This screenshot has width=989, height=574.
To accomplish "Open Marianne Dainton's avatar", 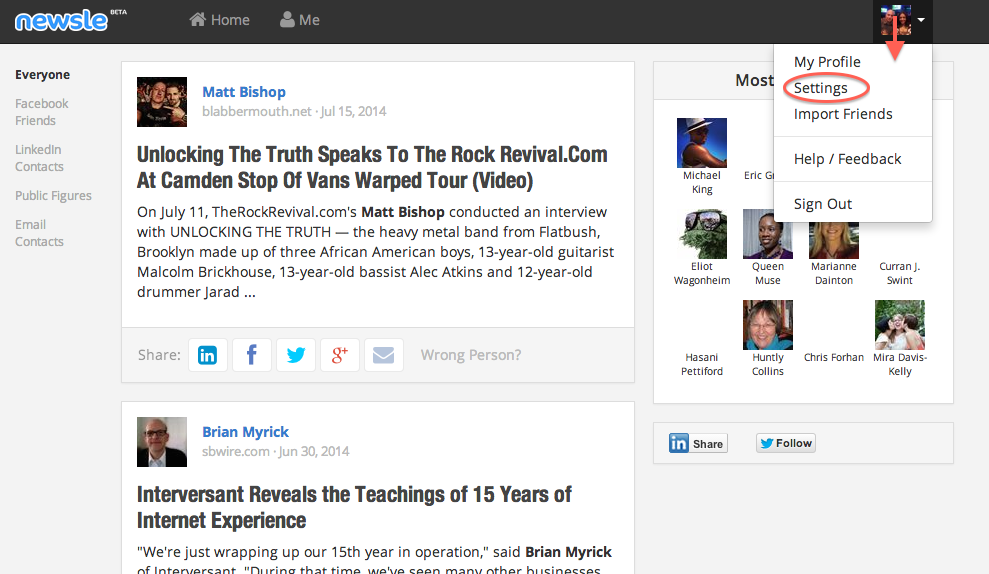I will (x=834, y=240).
